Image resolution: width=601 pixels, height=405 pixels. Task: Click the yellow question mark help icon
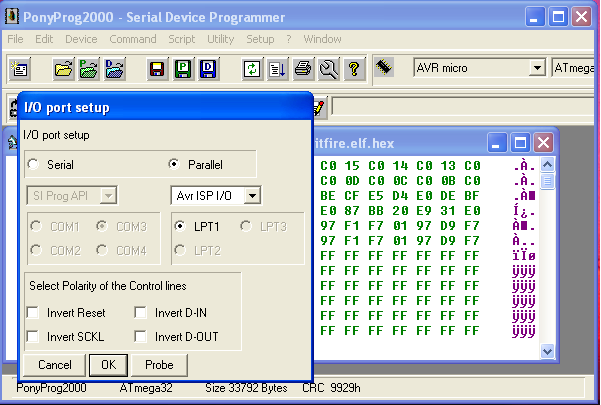coord(354,69)
